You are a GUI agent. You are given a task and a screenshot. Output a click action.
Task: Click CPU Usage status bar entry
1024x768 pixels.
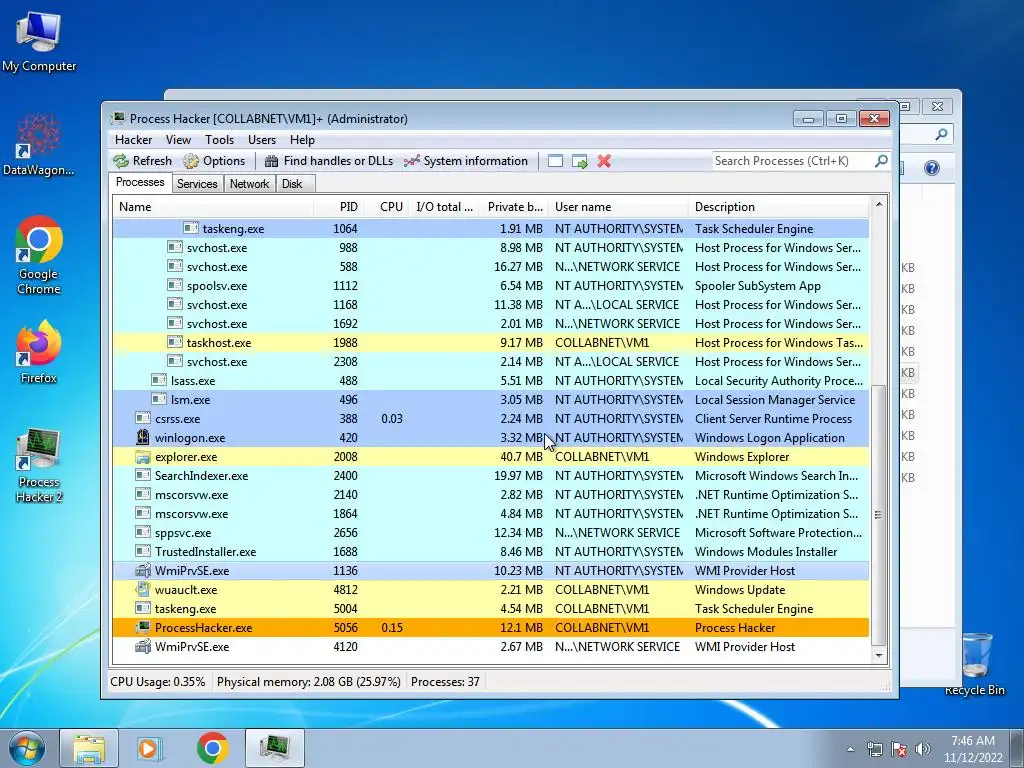coord(157,682)
